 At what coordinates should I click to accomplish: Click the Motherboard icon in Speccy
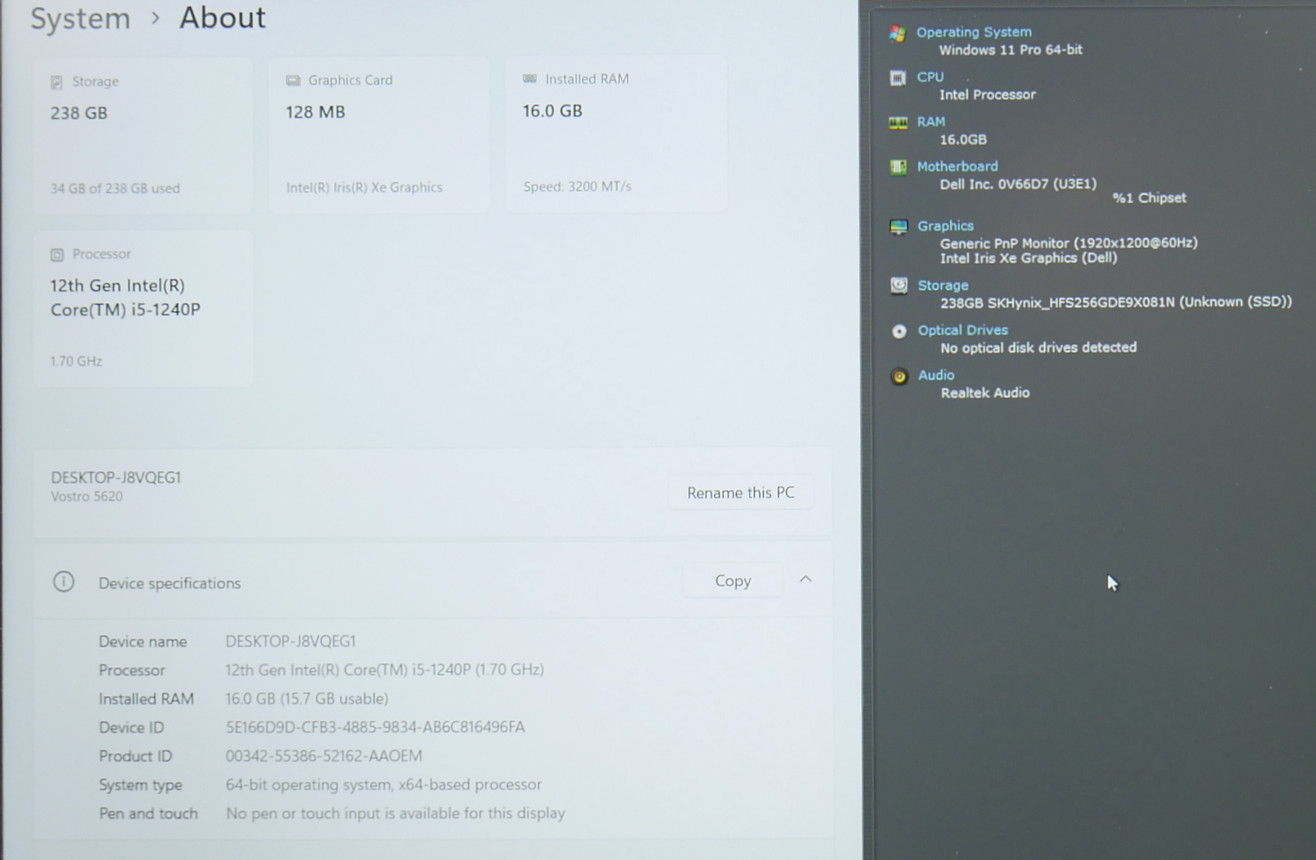pyautogui.click(x=898, y=167)
